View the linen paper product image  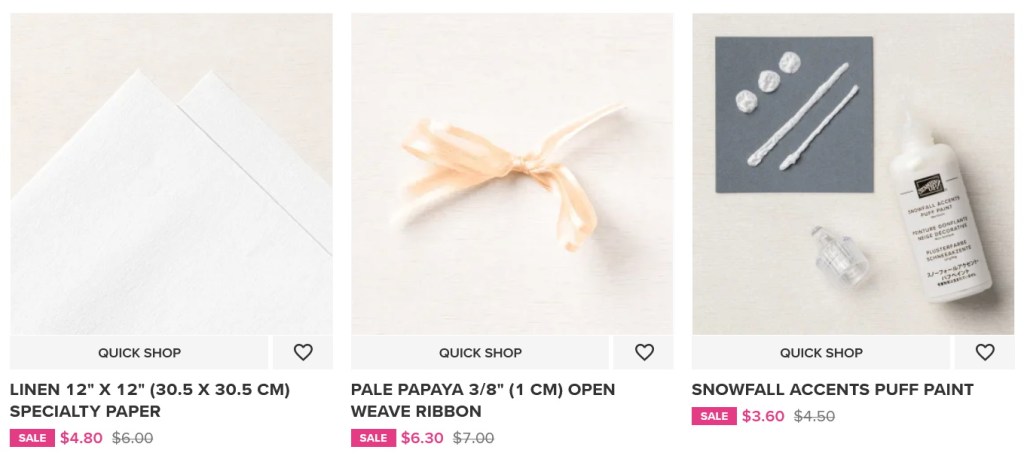[x=171, y=174]
